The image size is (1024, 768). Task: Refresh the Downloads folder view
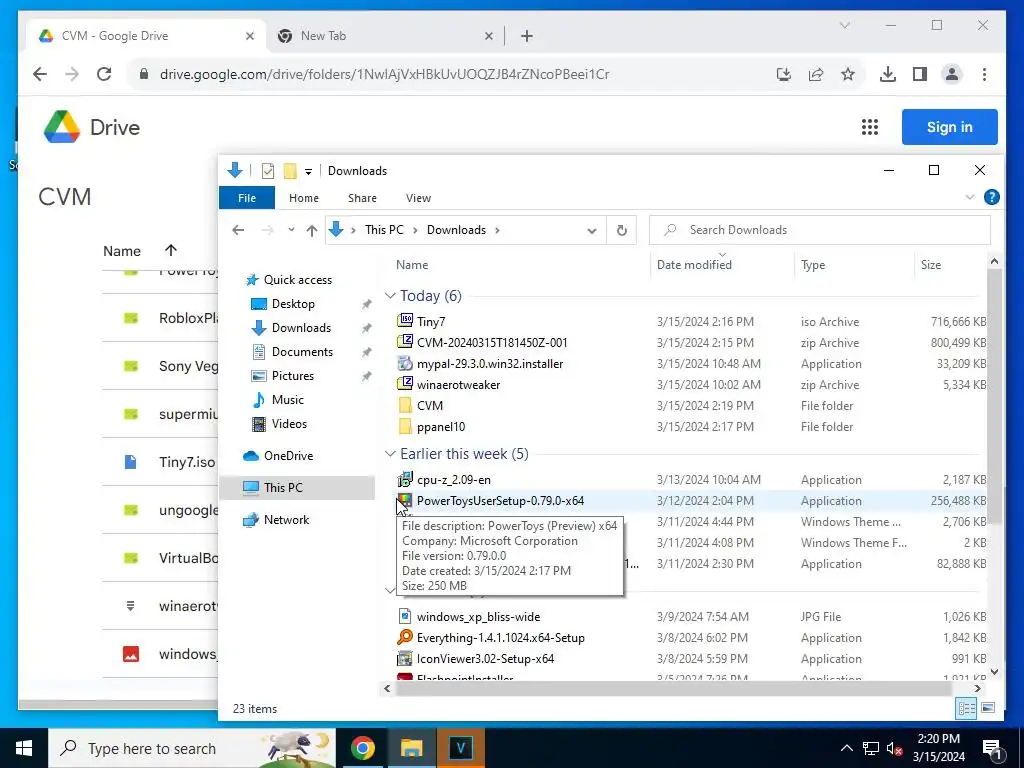coord(622,230)
